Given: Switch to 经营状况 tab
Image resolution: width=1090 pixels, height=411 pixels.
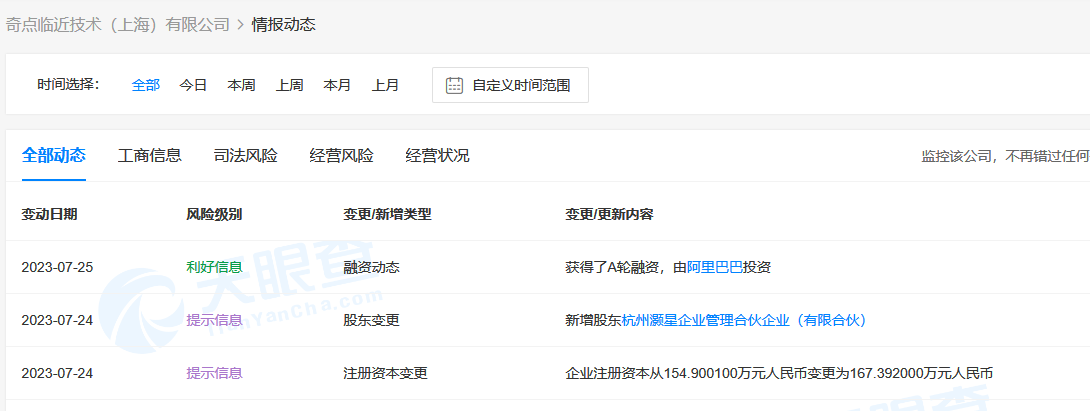Looking at the screenshot, I should (437, 155).
